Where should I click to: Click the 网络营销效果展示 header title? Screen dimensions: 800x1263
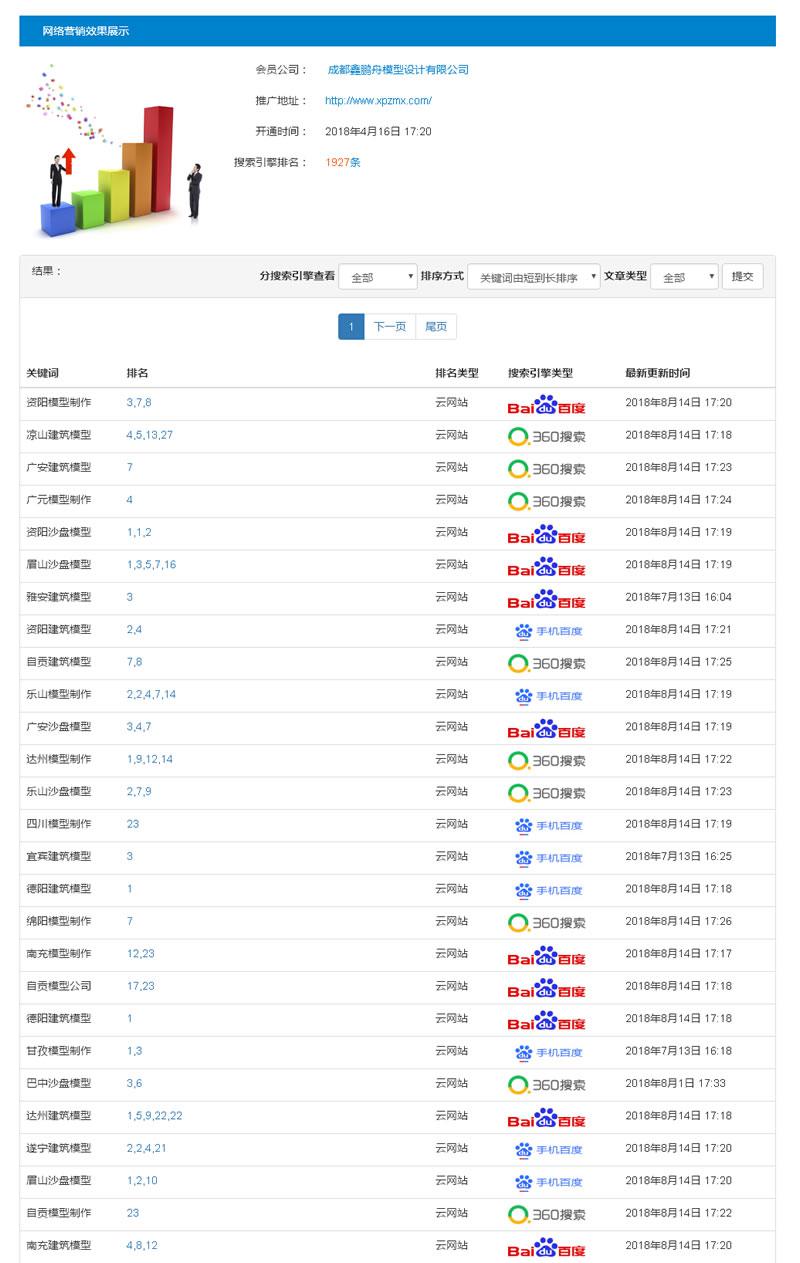(86, 31)
